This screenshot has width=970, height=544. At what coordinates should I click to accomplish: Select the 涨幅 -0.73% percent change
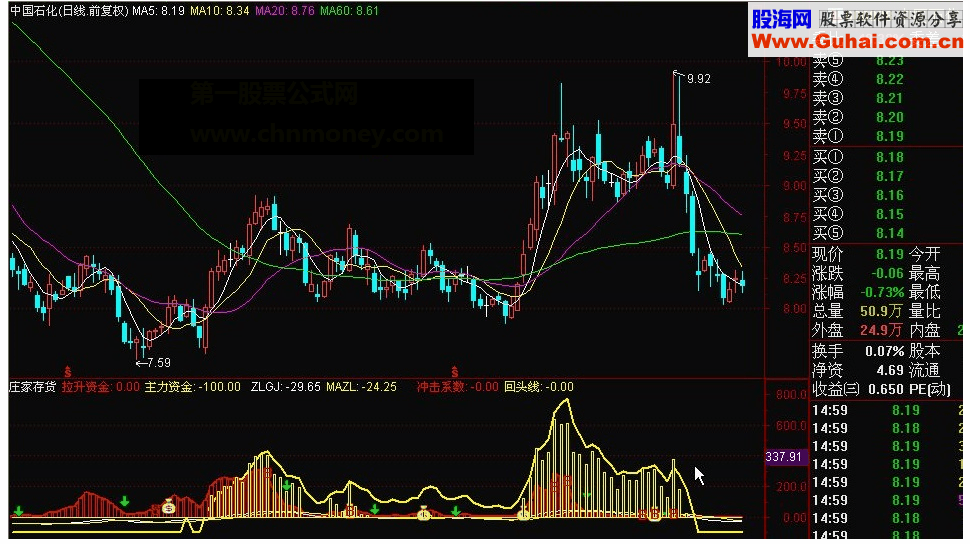(x=859, y=292)
